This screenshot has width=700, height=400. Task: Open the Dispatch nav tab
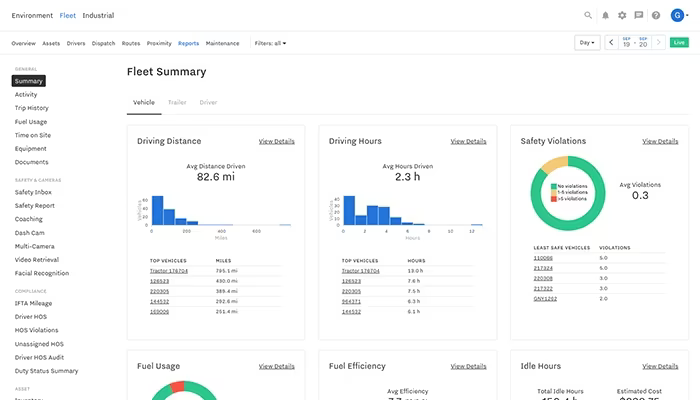[103, 43]
